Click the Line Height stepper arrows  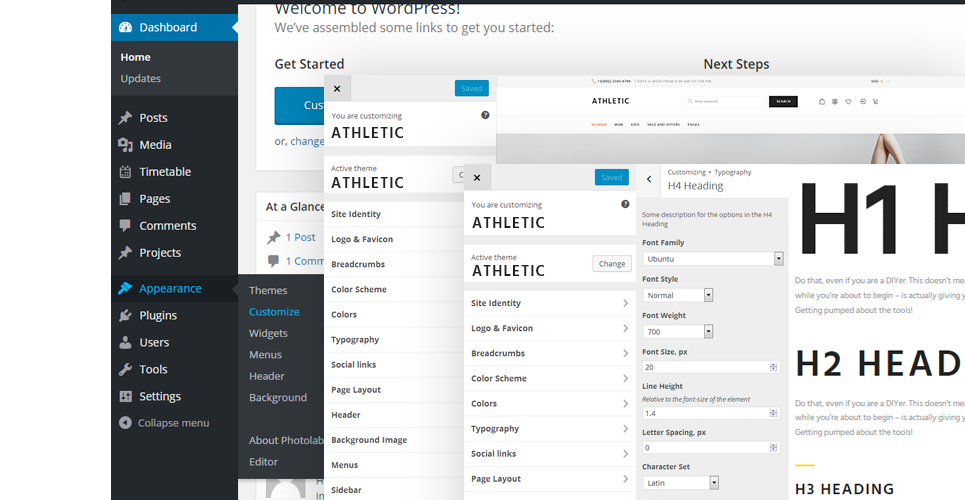[774, 413]
